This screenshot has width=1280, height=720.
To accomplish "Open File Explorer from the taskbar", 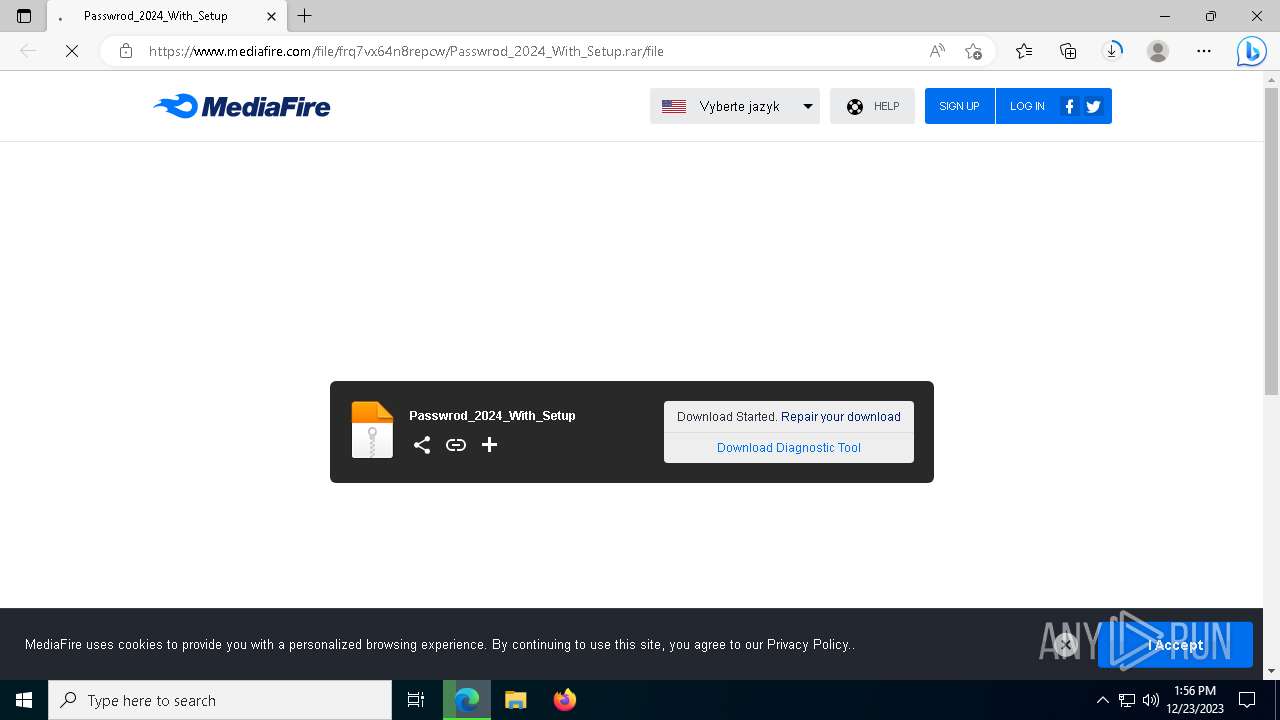I will (516, 700).
